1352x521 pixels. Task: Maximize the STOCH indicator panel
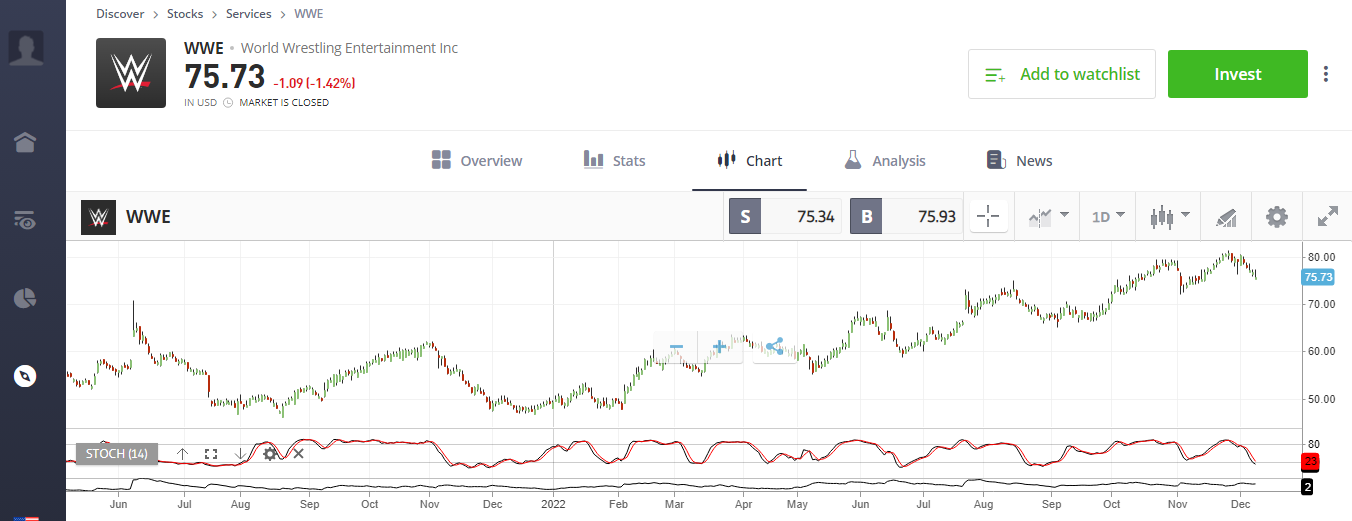click(x=211, y=454)
